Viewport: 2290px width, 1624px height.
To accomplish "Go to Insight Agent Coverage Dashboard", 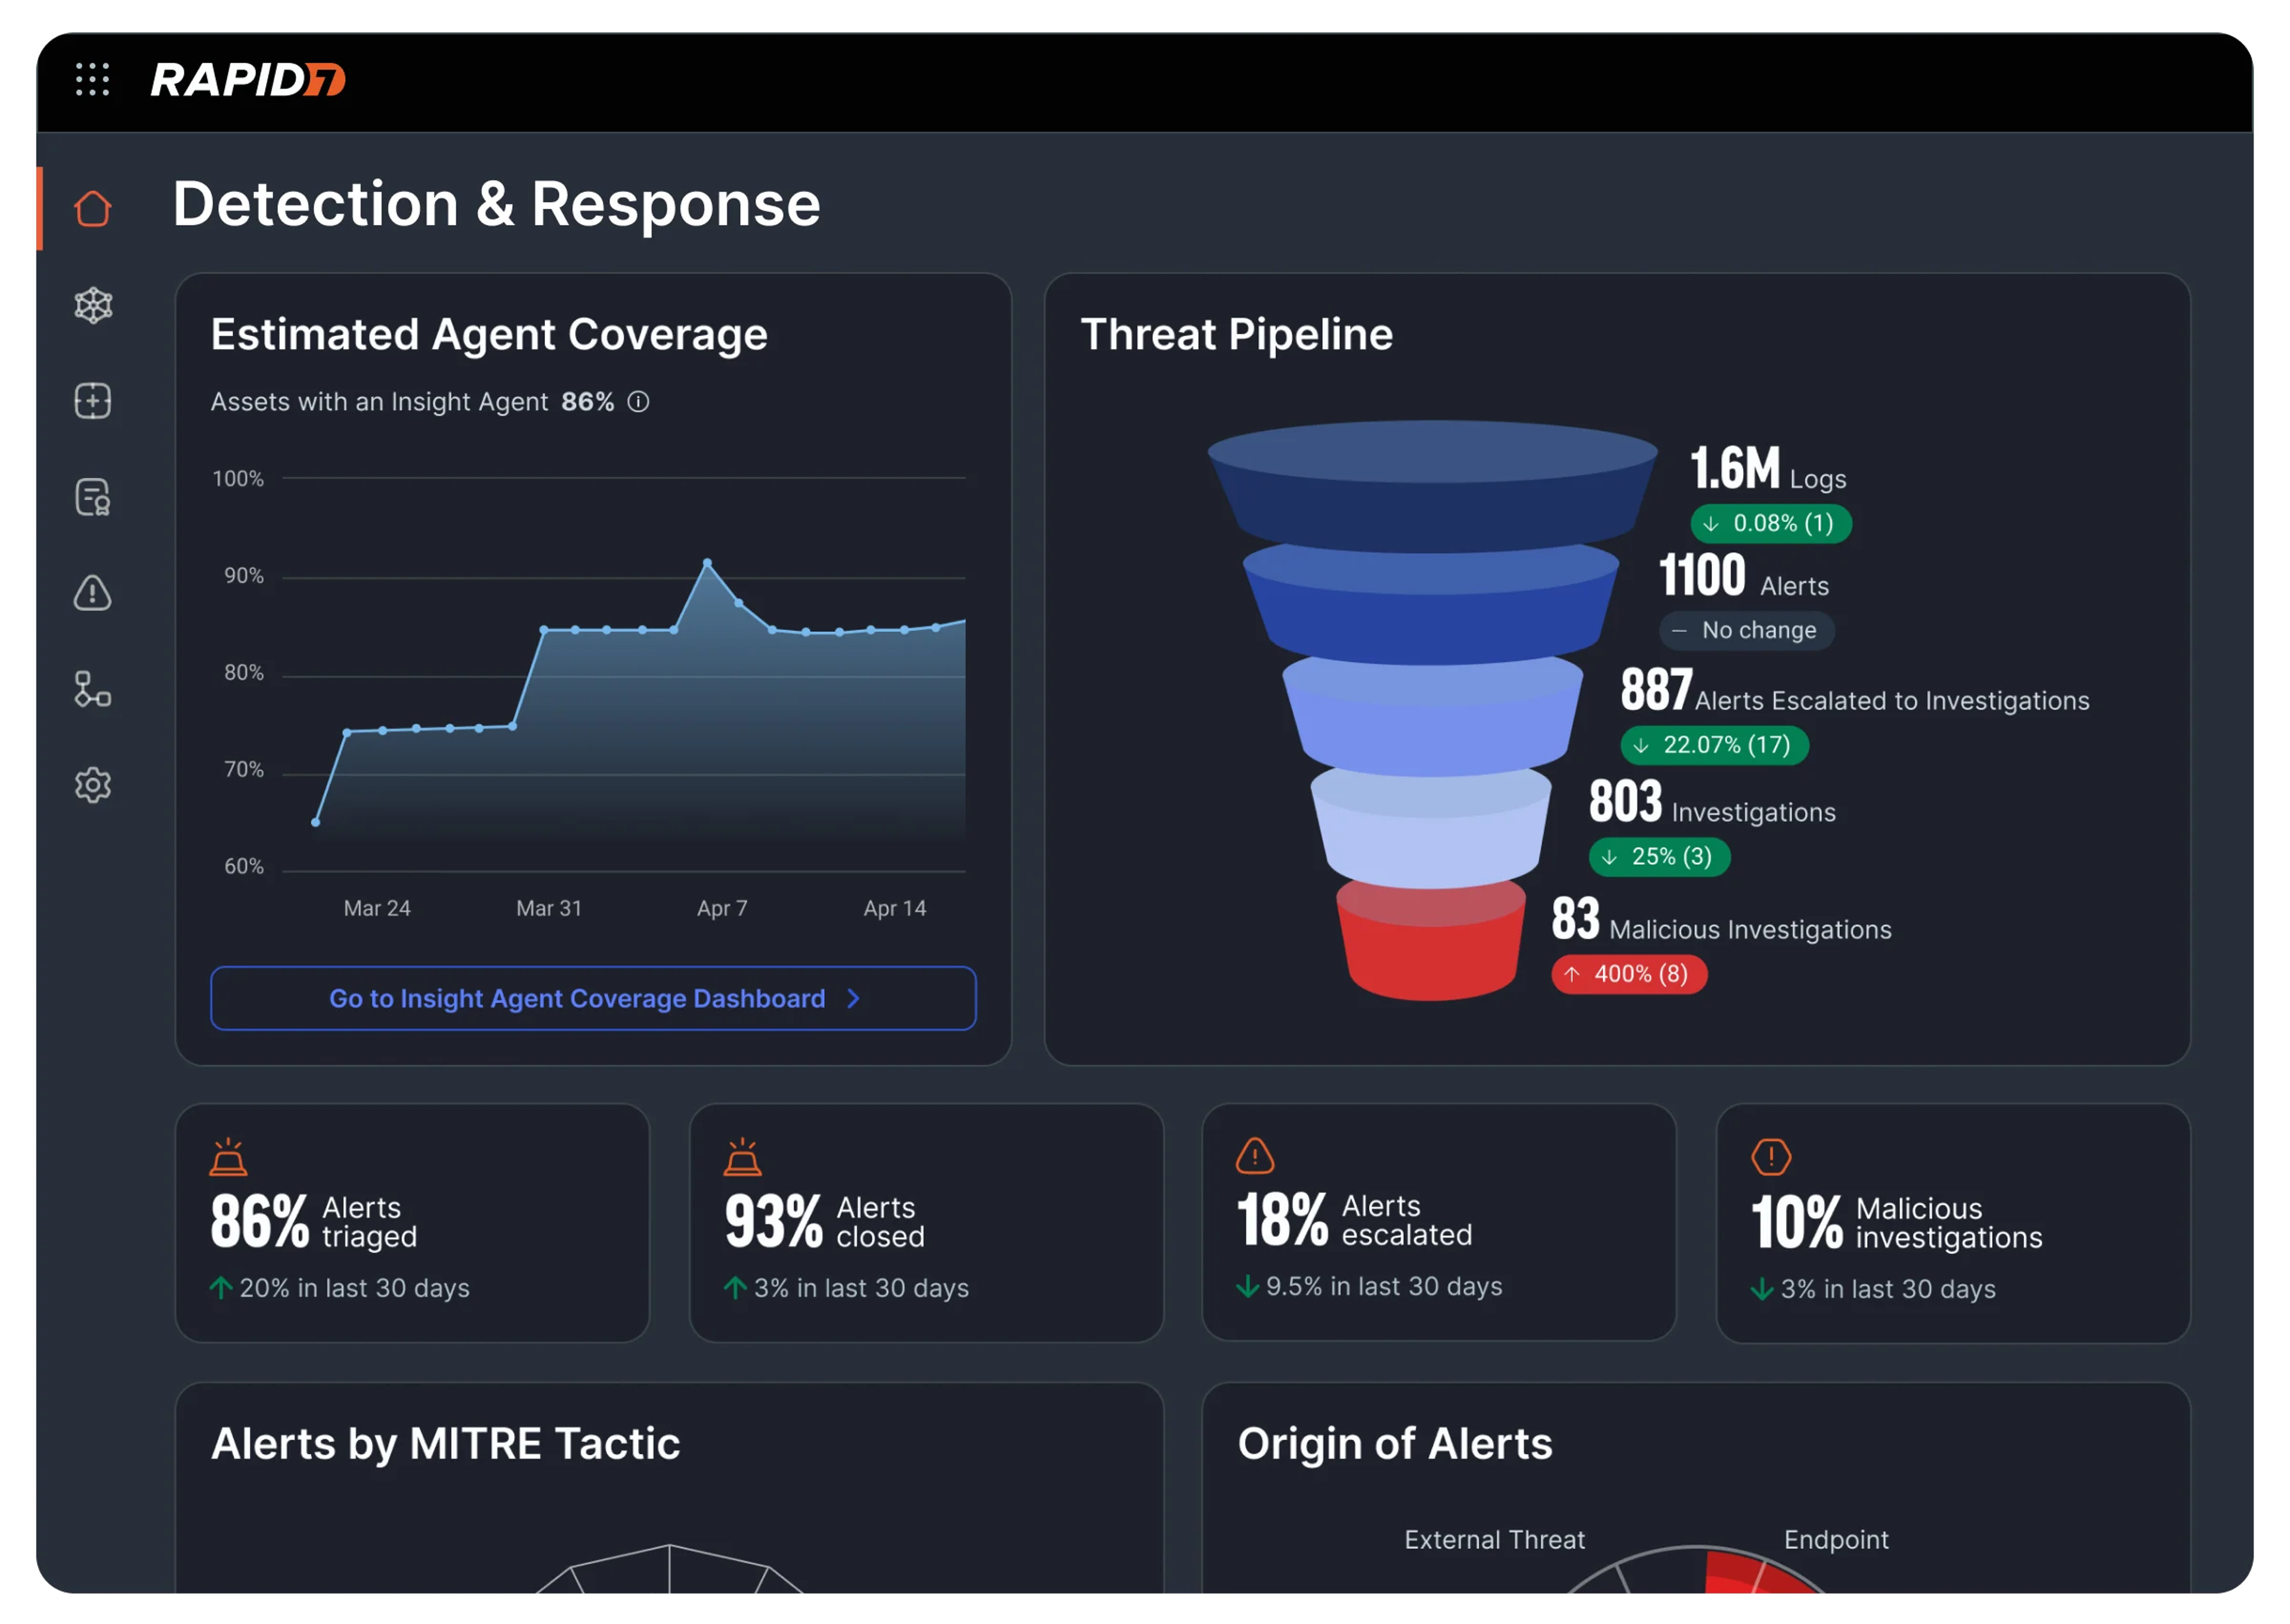I will click(x=593, y=998).
